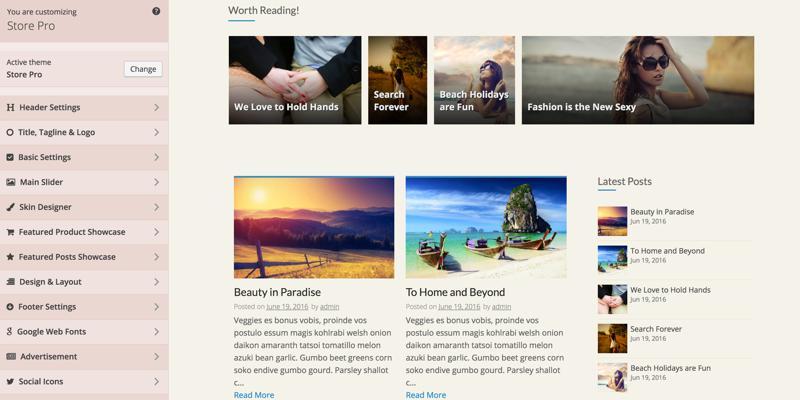Click the Fashion is the New Sexy tile
This screenshot has height=400, width=800.
pyautogui.click(x=638, y=80)
